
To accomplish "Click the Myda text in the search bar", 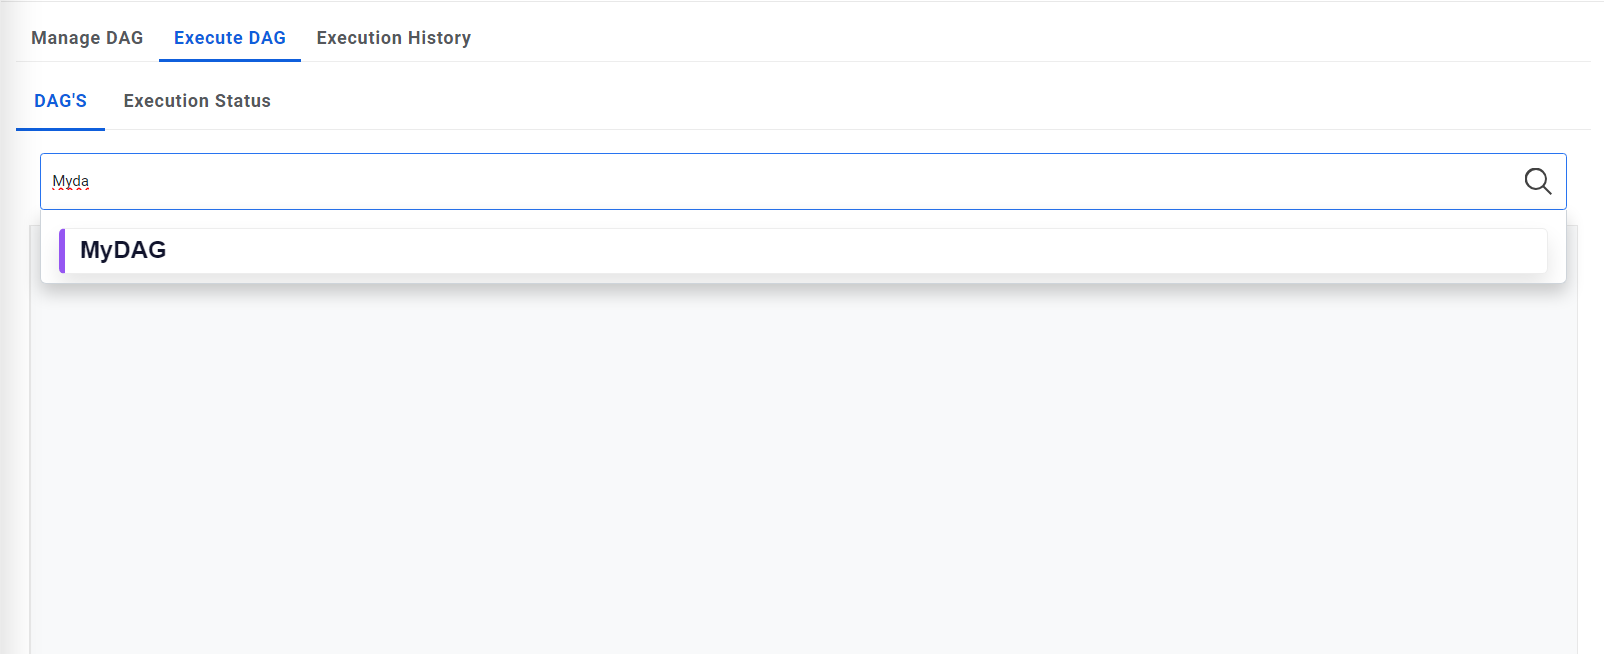I will [71, 181].
